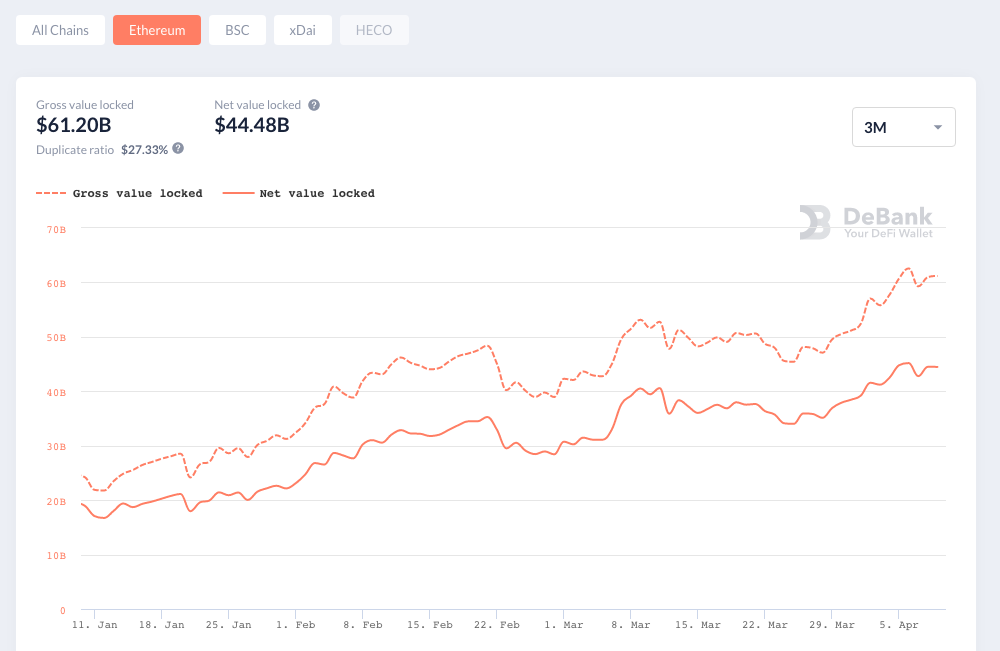
Task: Click the 27.33% duplicate ratio value
Action: pyautogui.click(x=144, y=149)
